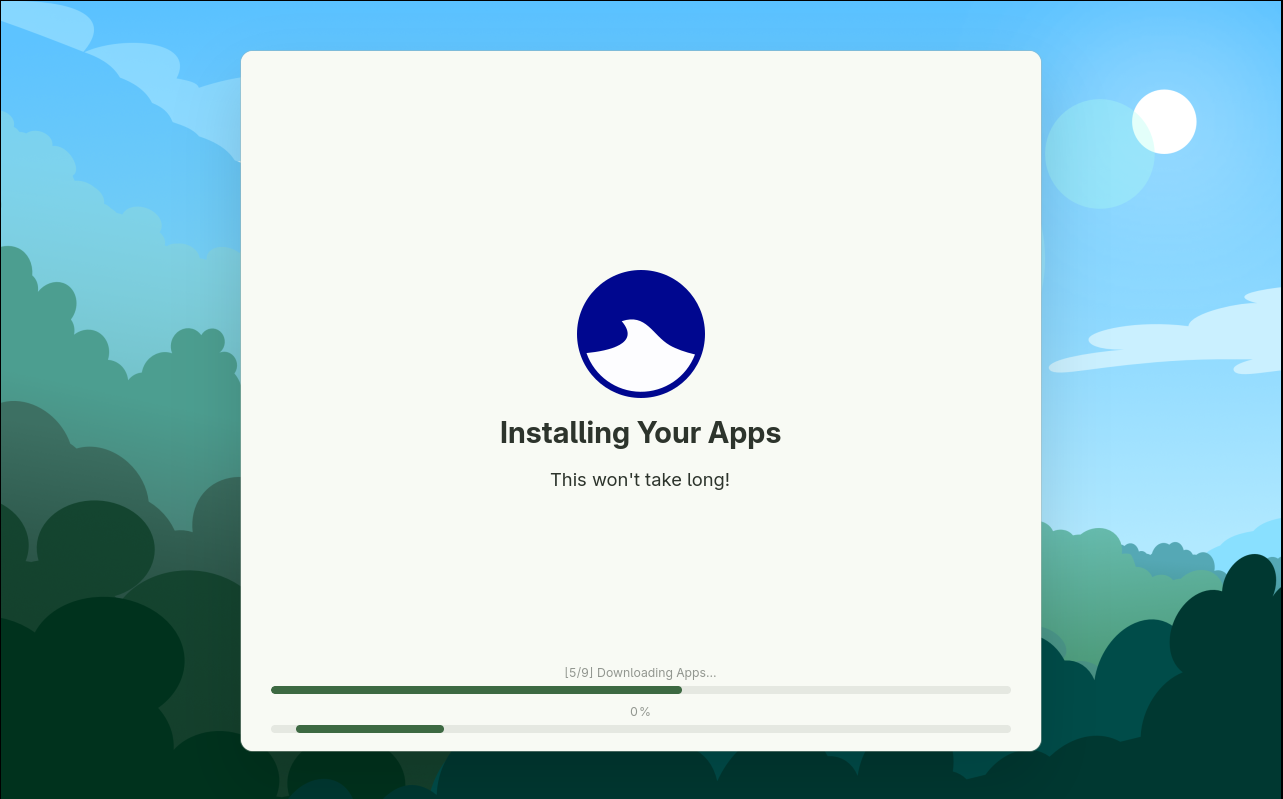Select the 'This won't take long!' message
Screen dimensions: 1283x799
click(x=640, y=480)
